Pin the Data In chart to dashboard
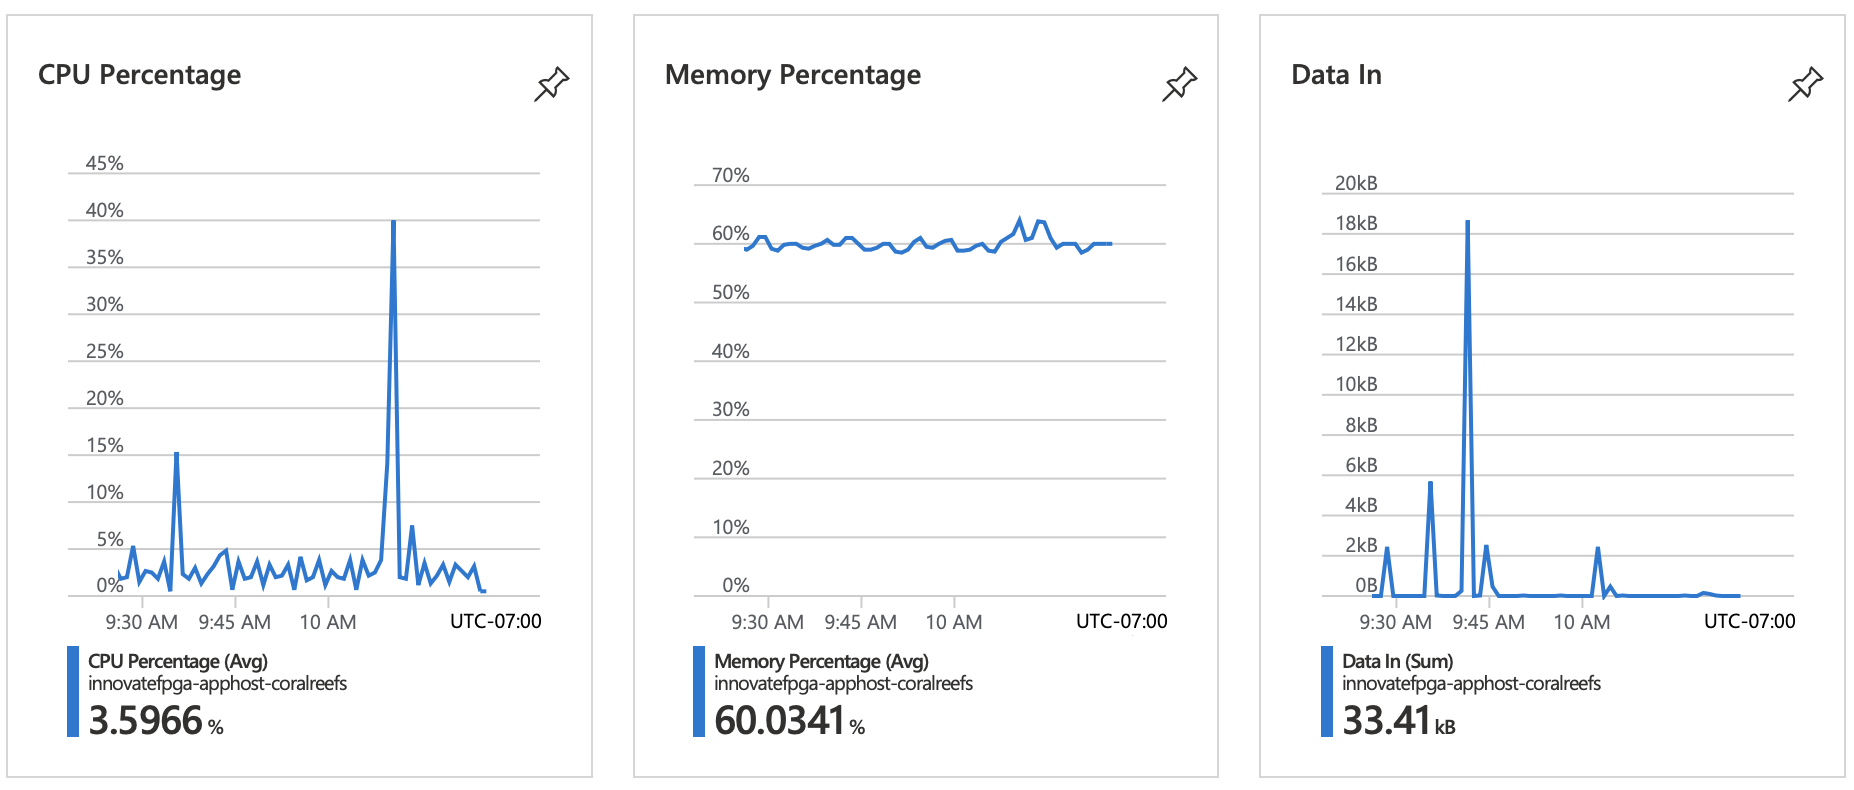Image resolution: width=1854 pixels, height=790 pixels. [x=1805, y=84]
